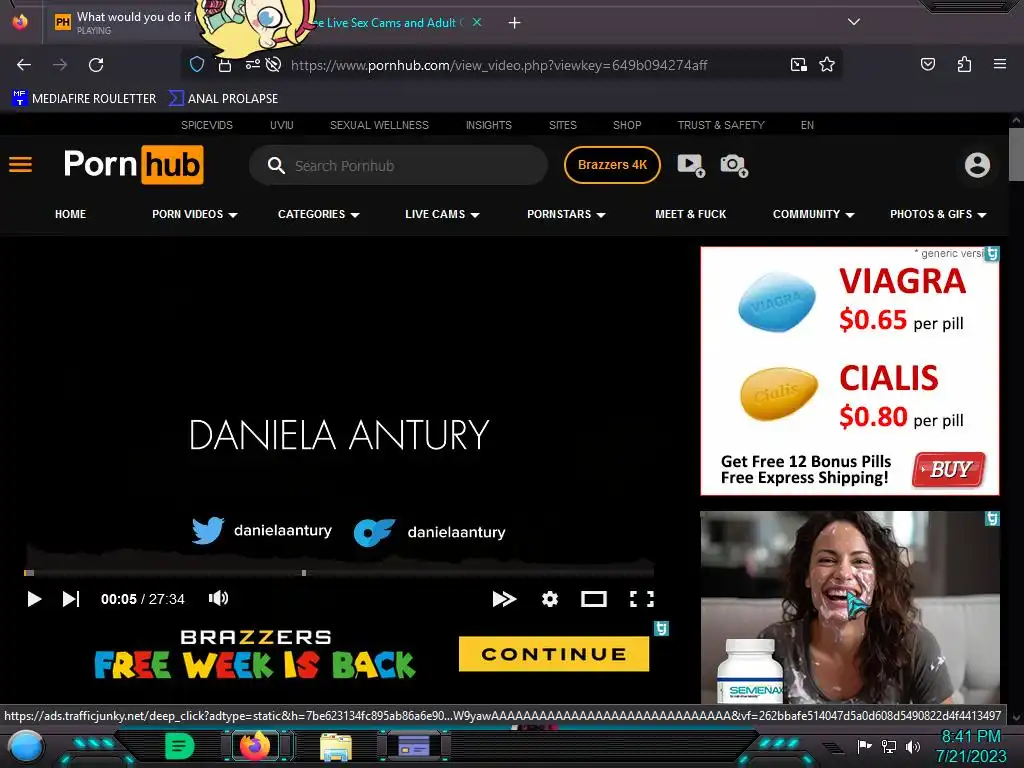Viewport: 1024px width, 768px height.
Task: Open the SPICEVIDS link in the top bar
Action: pyautogui.click(x=207, y=125)
